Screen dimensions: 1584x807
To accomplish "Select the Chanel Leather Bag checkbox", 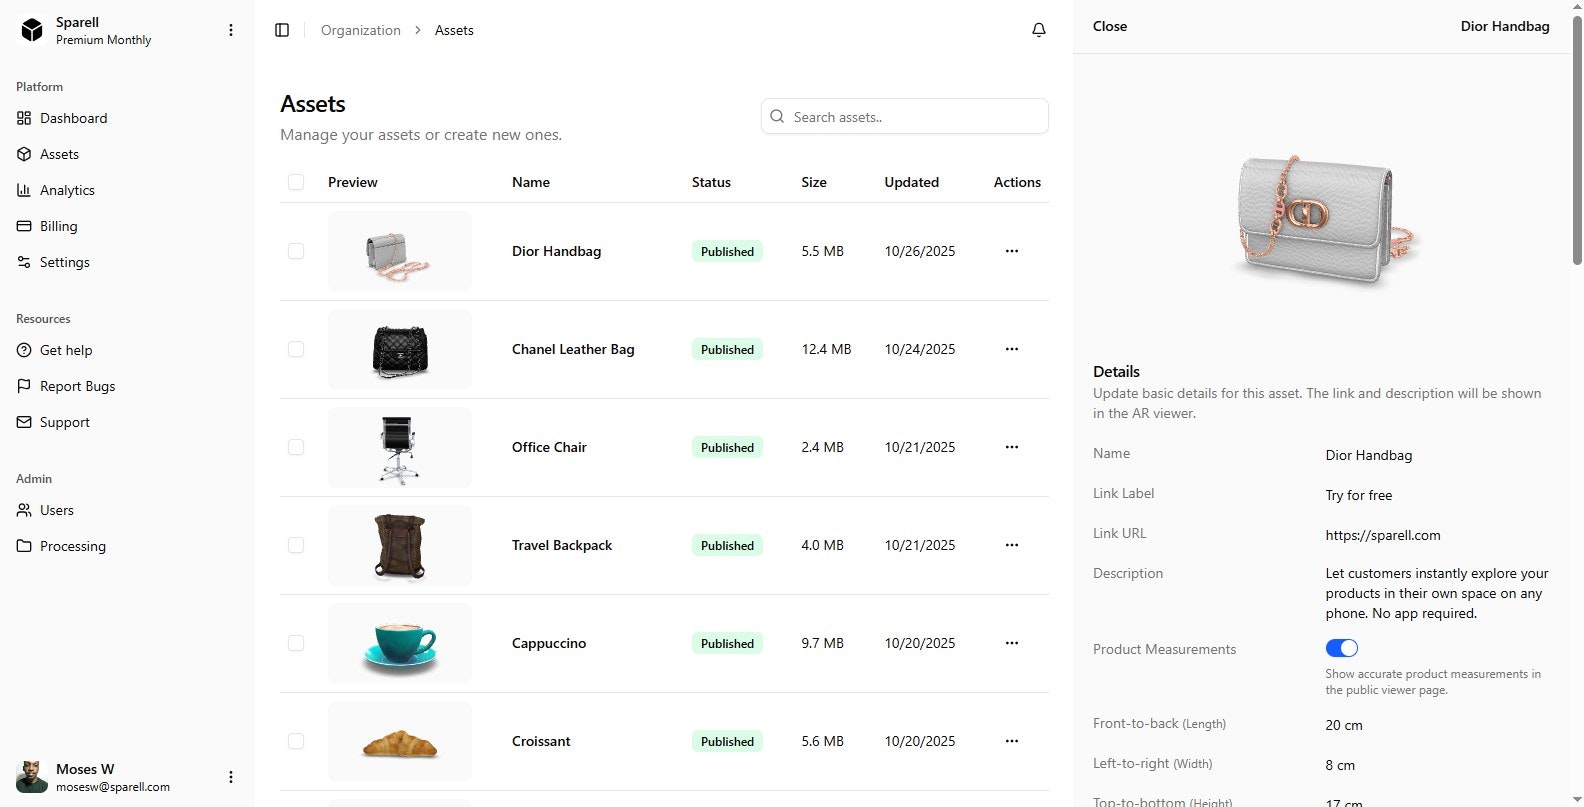I will click(296, 349).
